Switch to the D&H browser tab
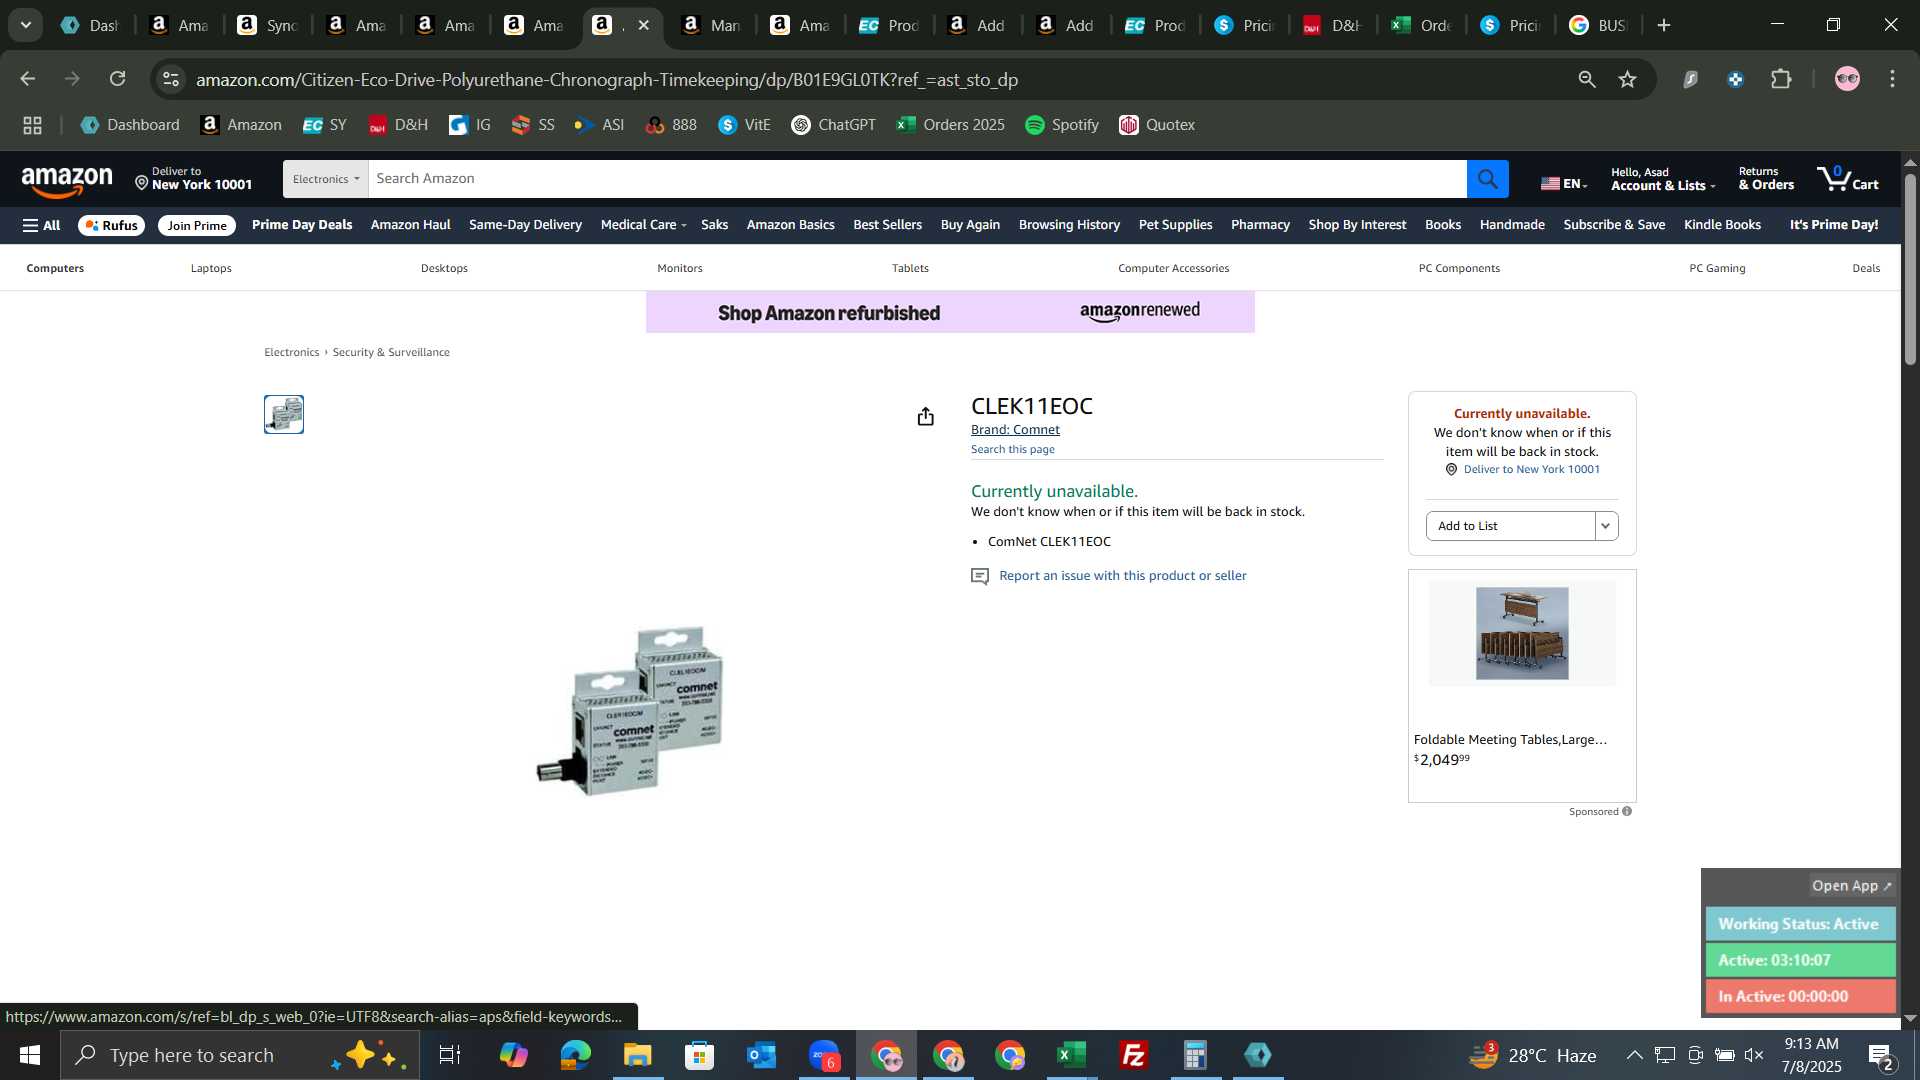 point(1332,25)
